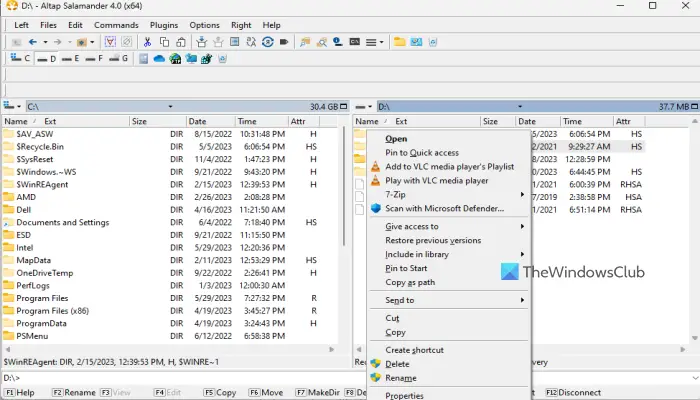The image size is (700, 400).
Task: Click the select files filter icon
Action: coord(110,42)
